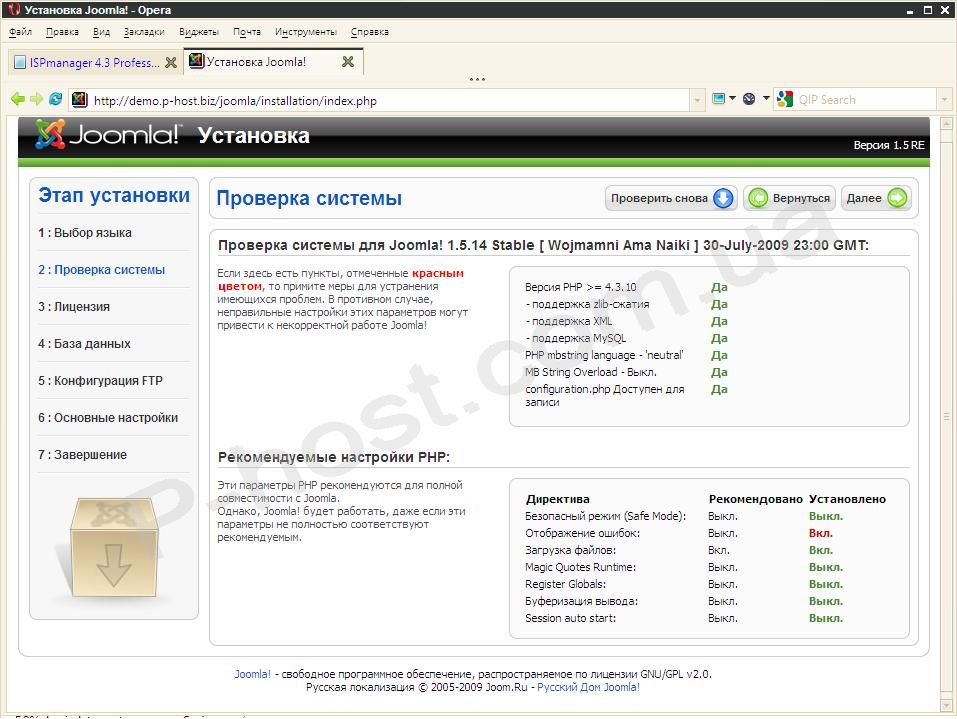Screen dimensions: 957x719
Task: Click the site favicon in the address bar
Action: tap(80, 99)
